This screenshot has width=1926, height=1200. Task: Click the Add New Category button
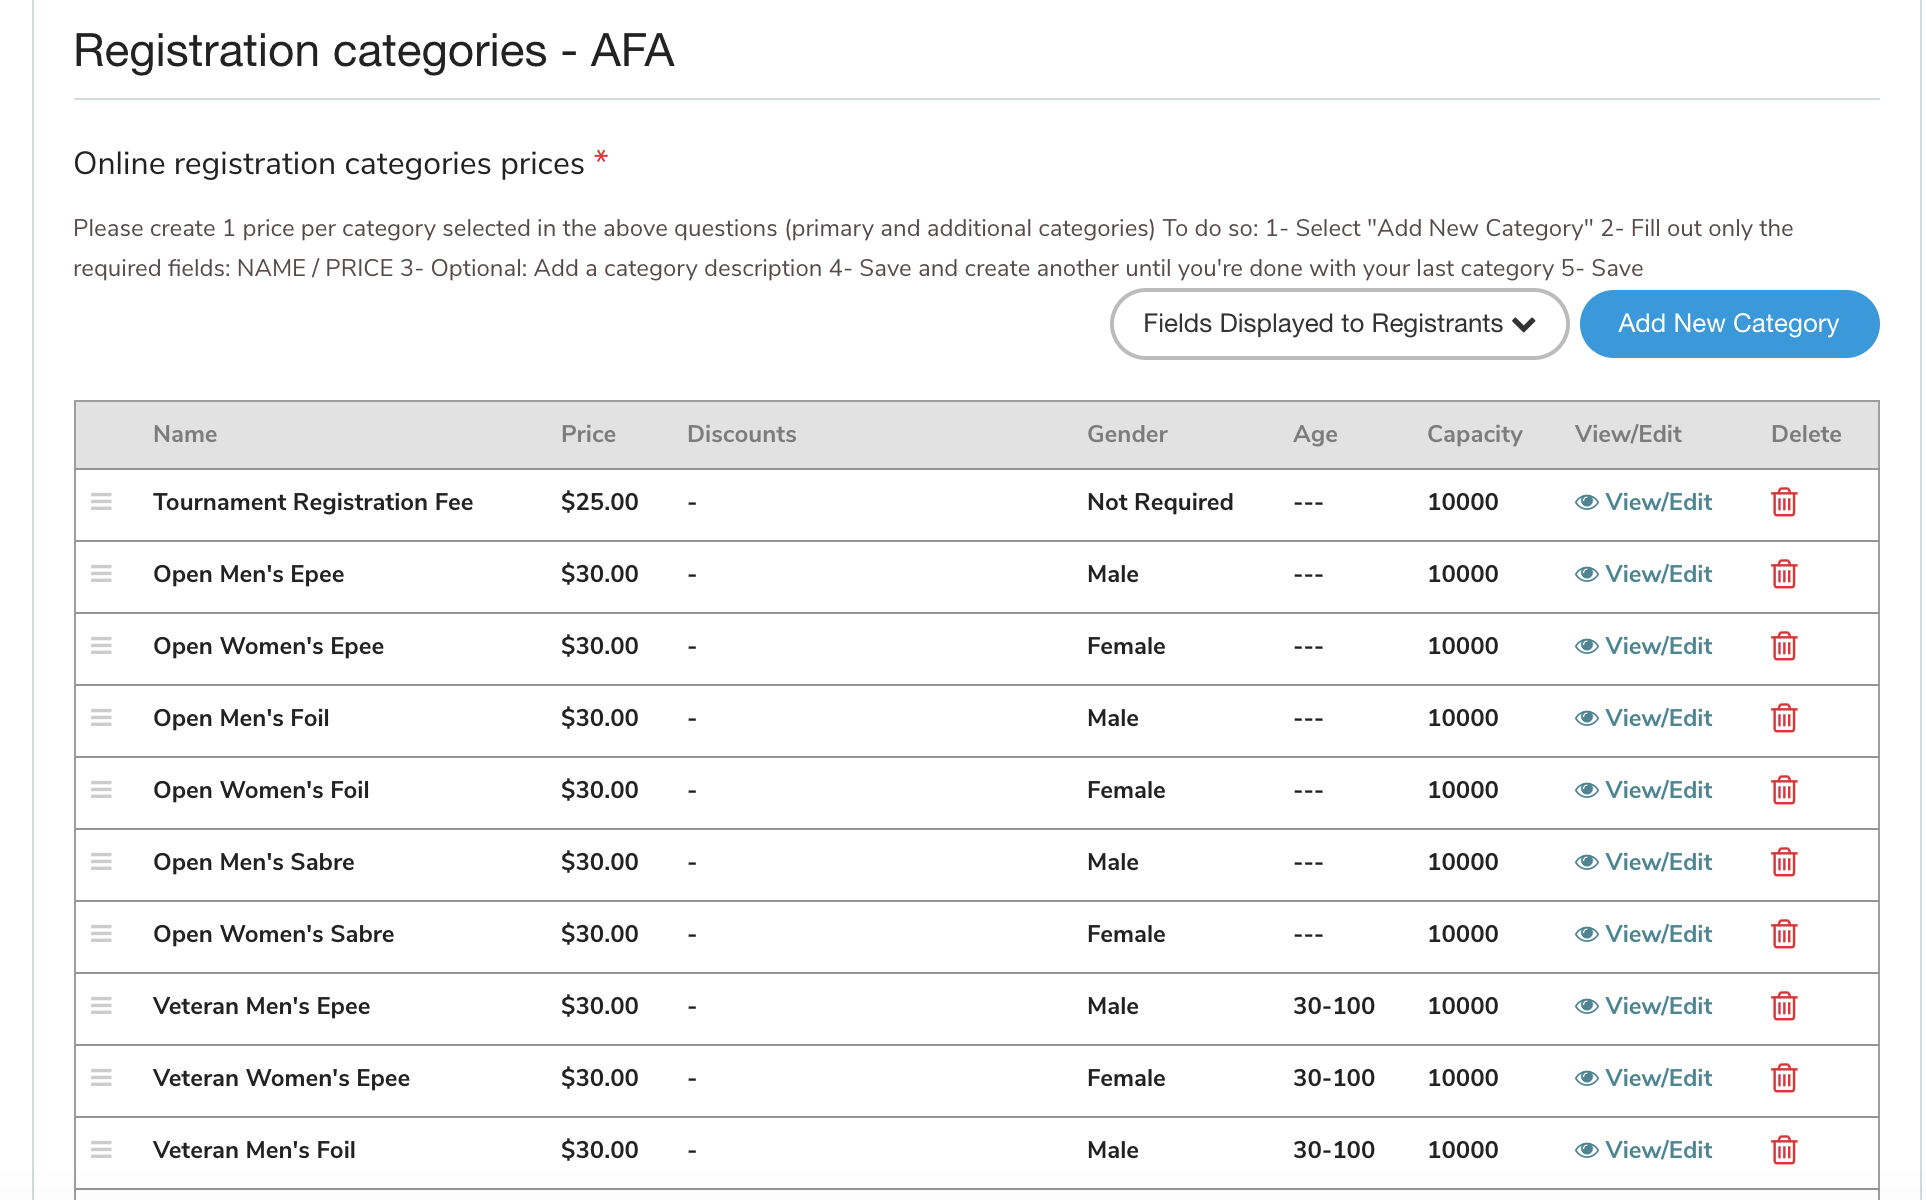pos(1729,324)
